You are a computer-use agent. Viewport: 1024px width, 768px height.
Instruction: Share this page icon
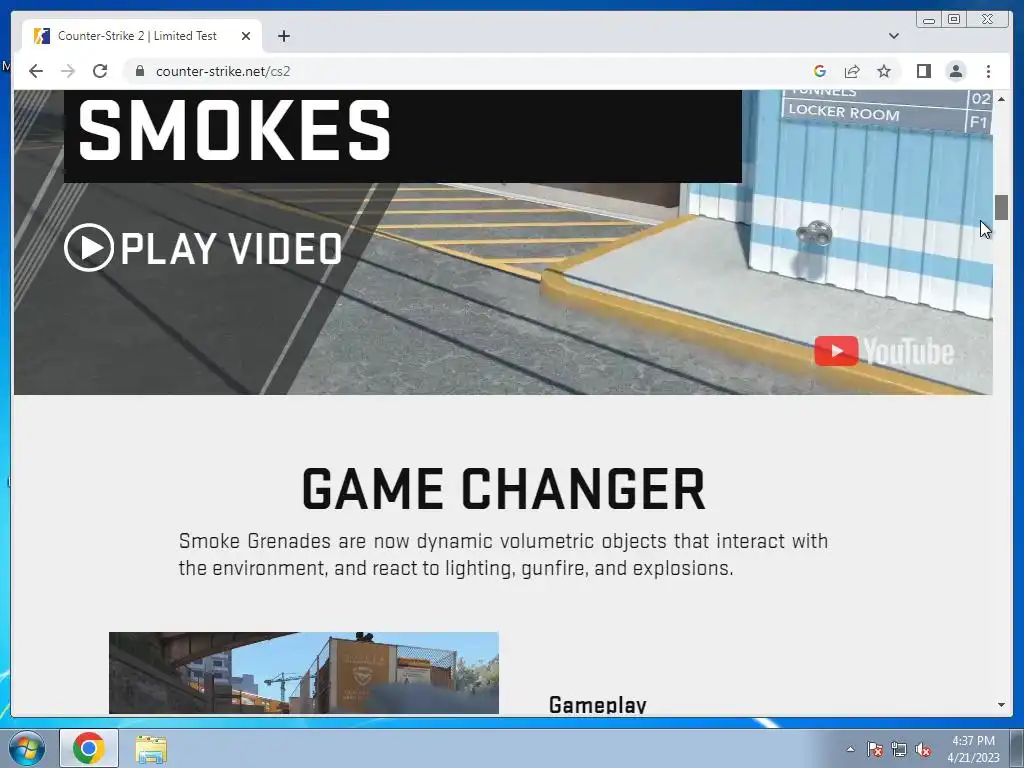click(852, 71)
